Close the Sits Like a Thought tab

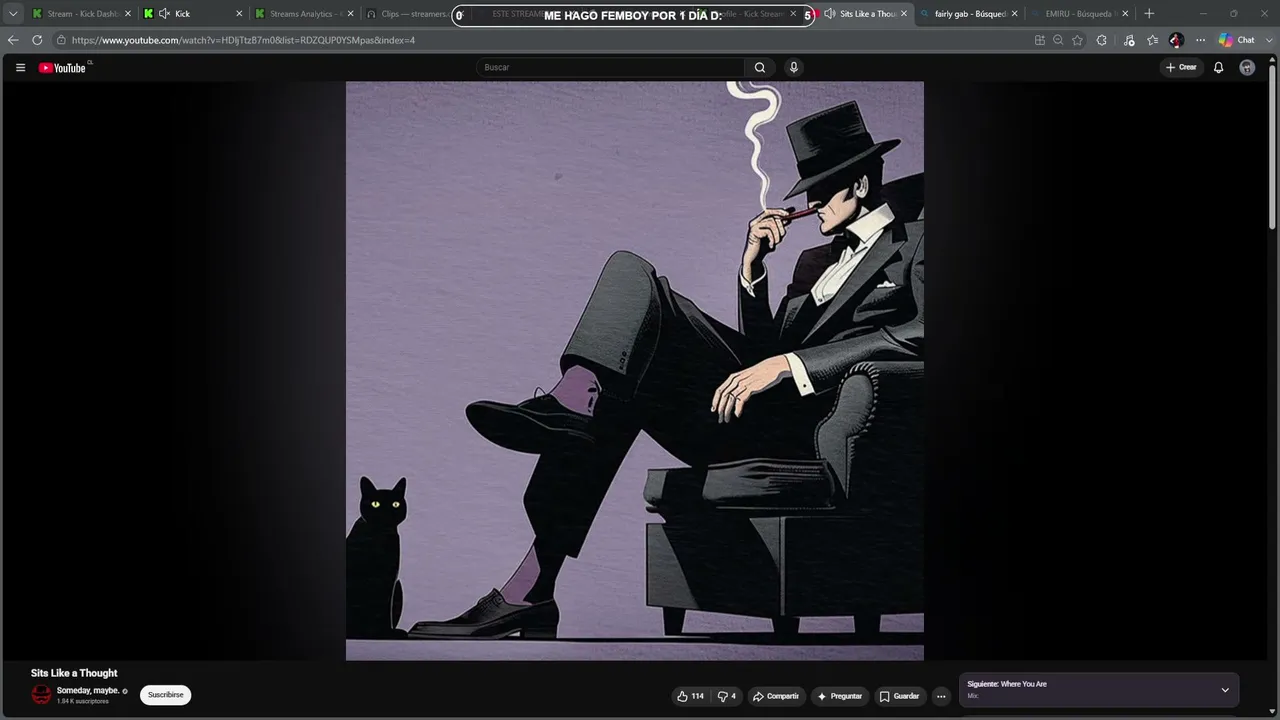904,14
